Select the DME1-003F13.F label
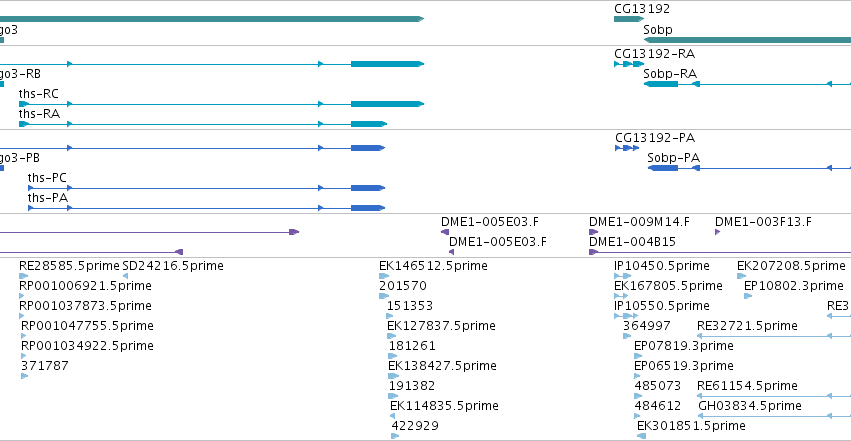851x441 pixels. [763, 222]
